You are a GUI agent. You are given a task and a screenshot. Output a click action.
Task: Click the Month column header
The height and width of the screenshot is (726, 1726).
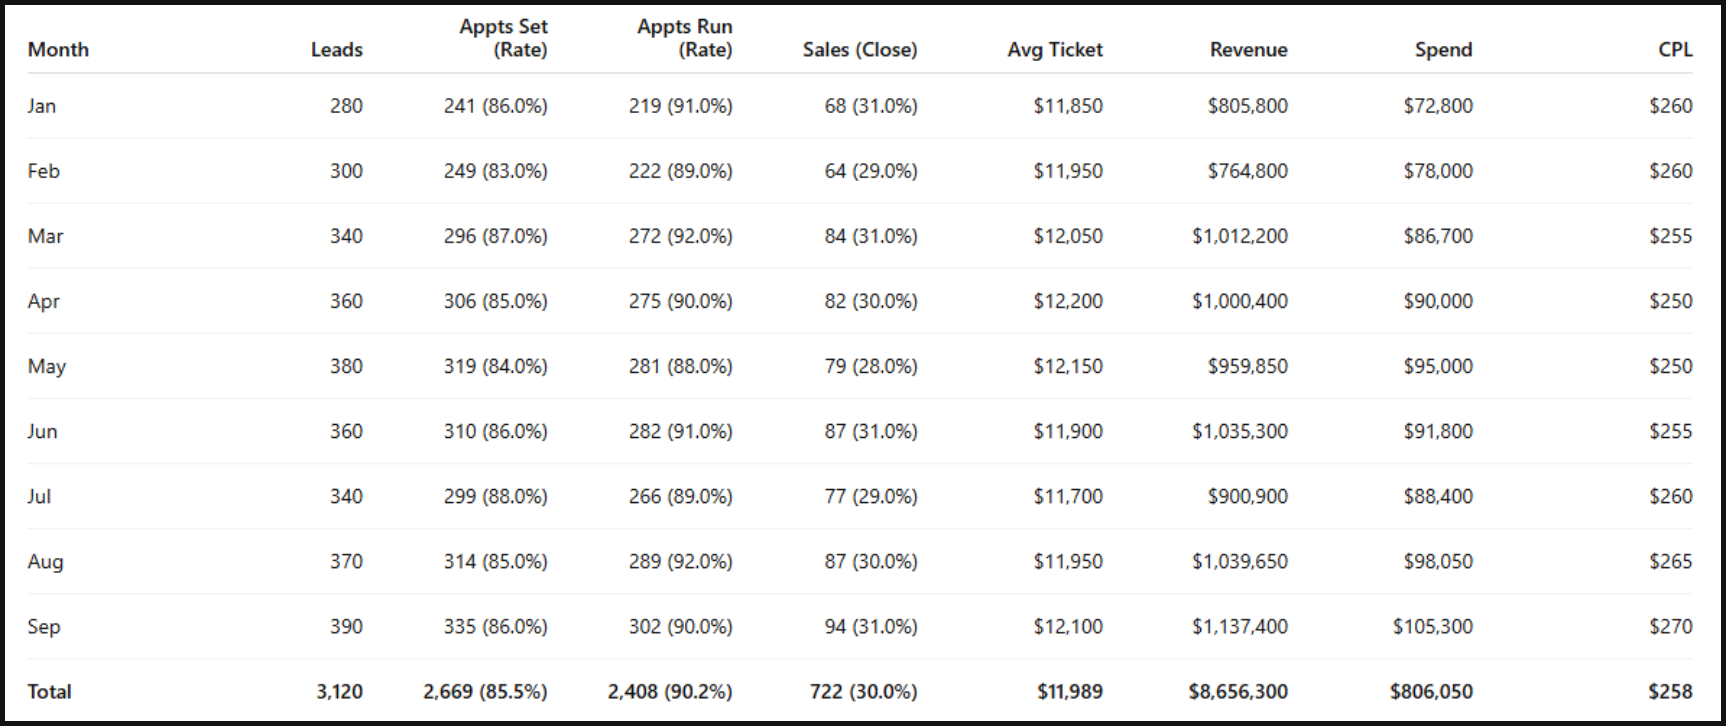58,49
